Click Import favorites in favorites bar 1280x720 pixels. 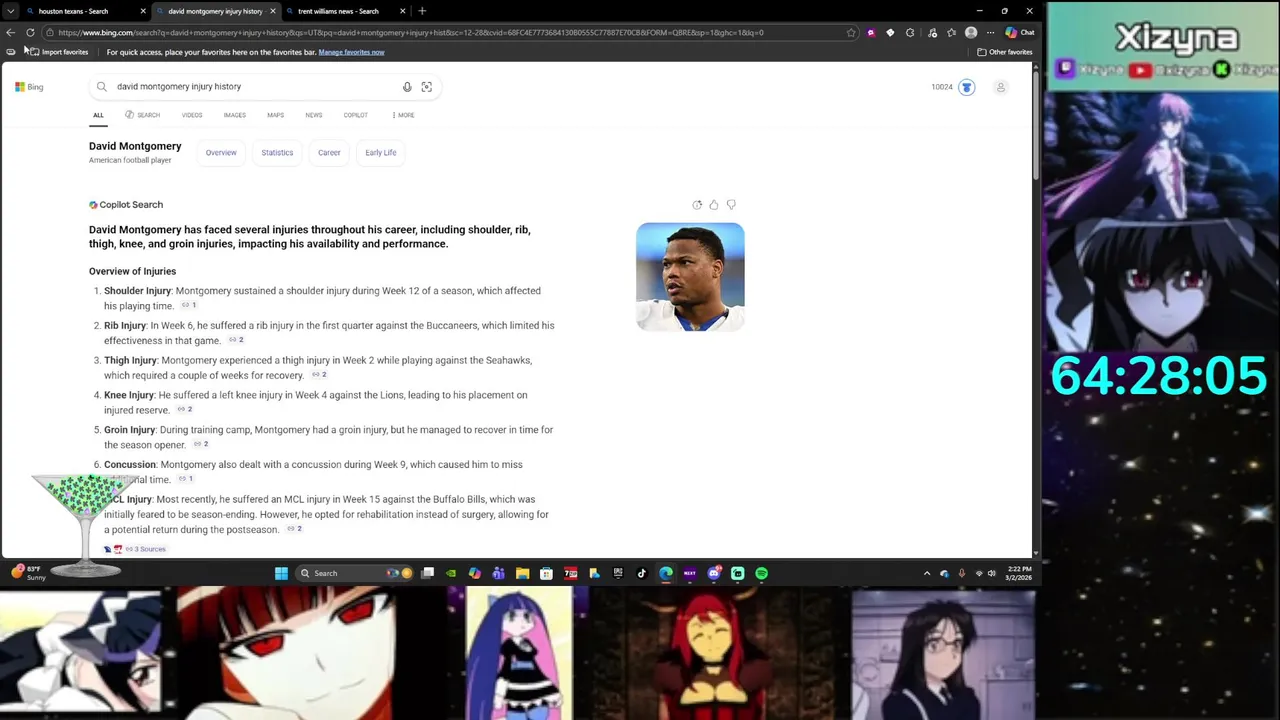58,52
